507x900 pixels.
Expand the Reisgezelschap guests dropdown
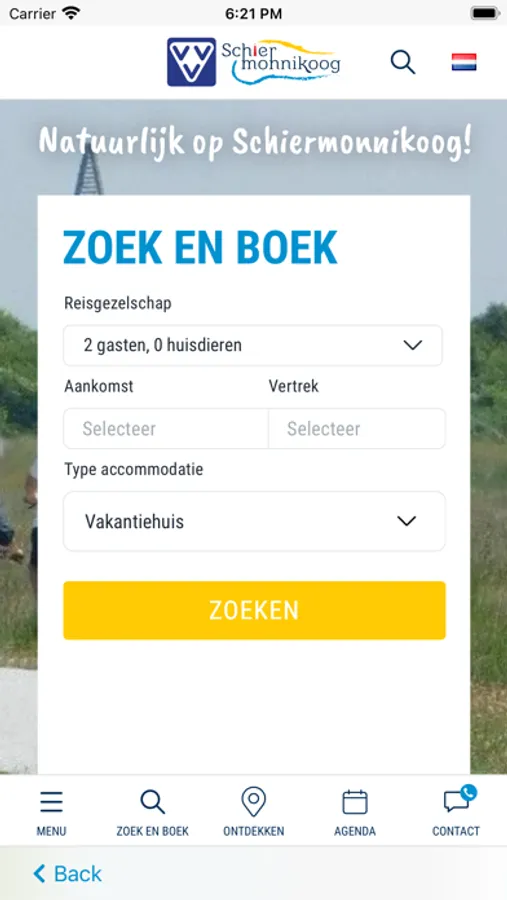coord(253,346)
